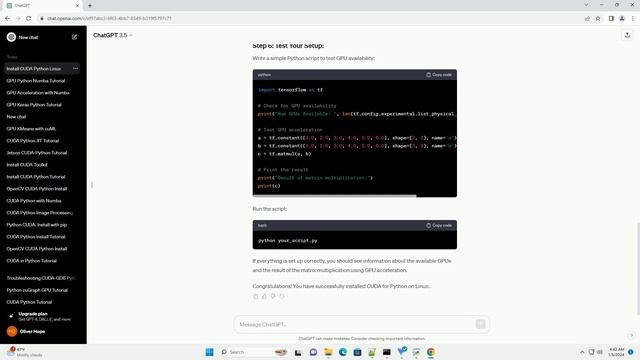Viewport: 640px width, 360px height.
Task: Close the ChatGPT browser tab
Action: [77, 6]
